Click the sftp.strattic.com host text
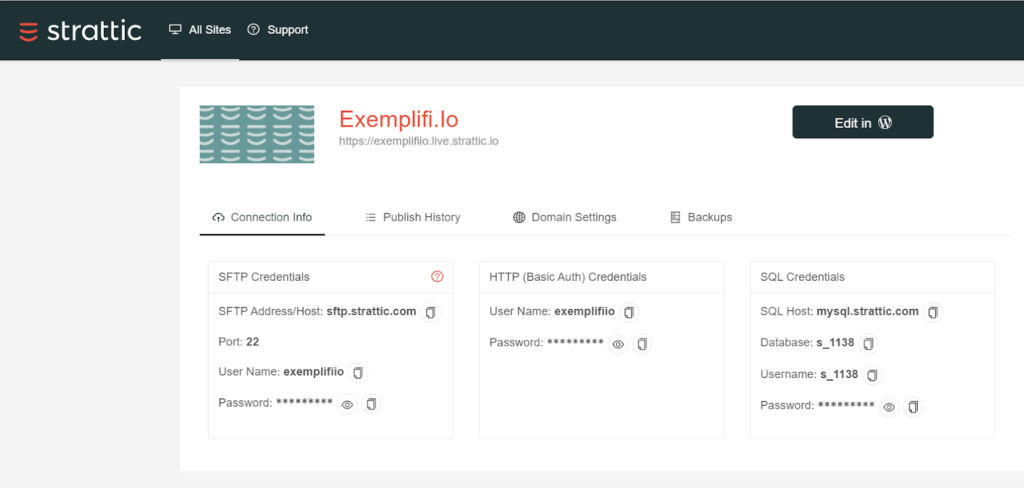Screen dimensions: 1024x488 (x=371, y=311)
